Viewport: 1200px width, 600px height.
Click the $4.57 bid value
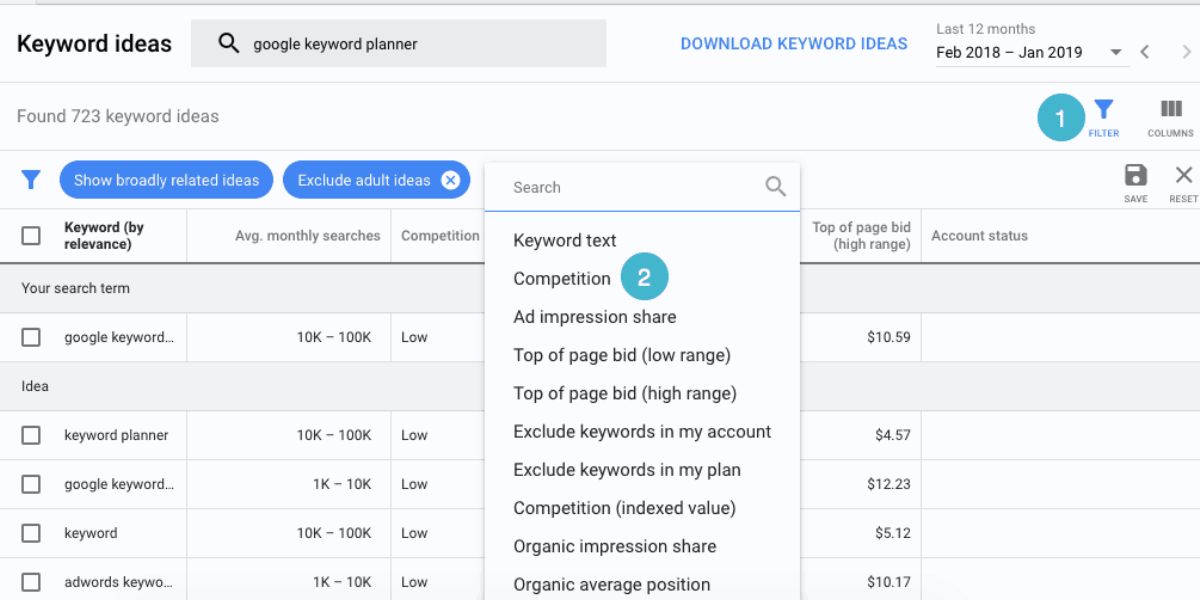[893, 435]
